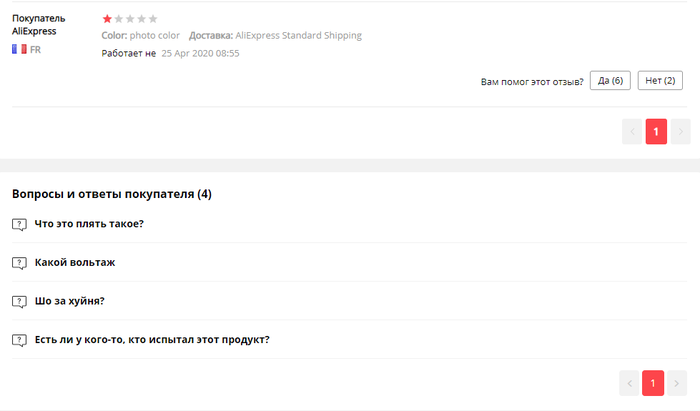Screen dimensions: 700x411
Task: Mark review as helpful with 'Да (6)'
Action: pos(610,81)
